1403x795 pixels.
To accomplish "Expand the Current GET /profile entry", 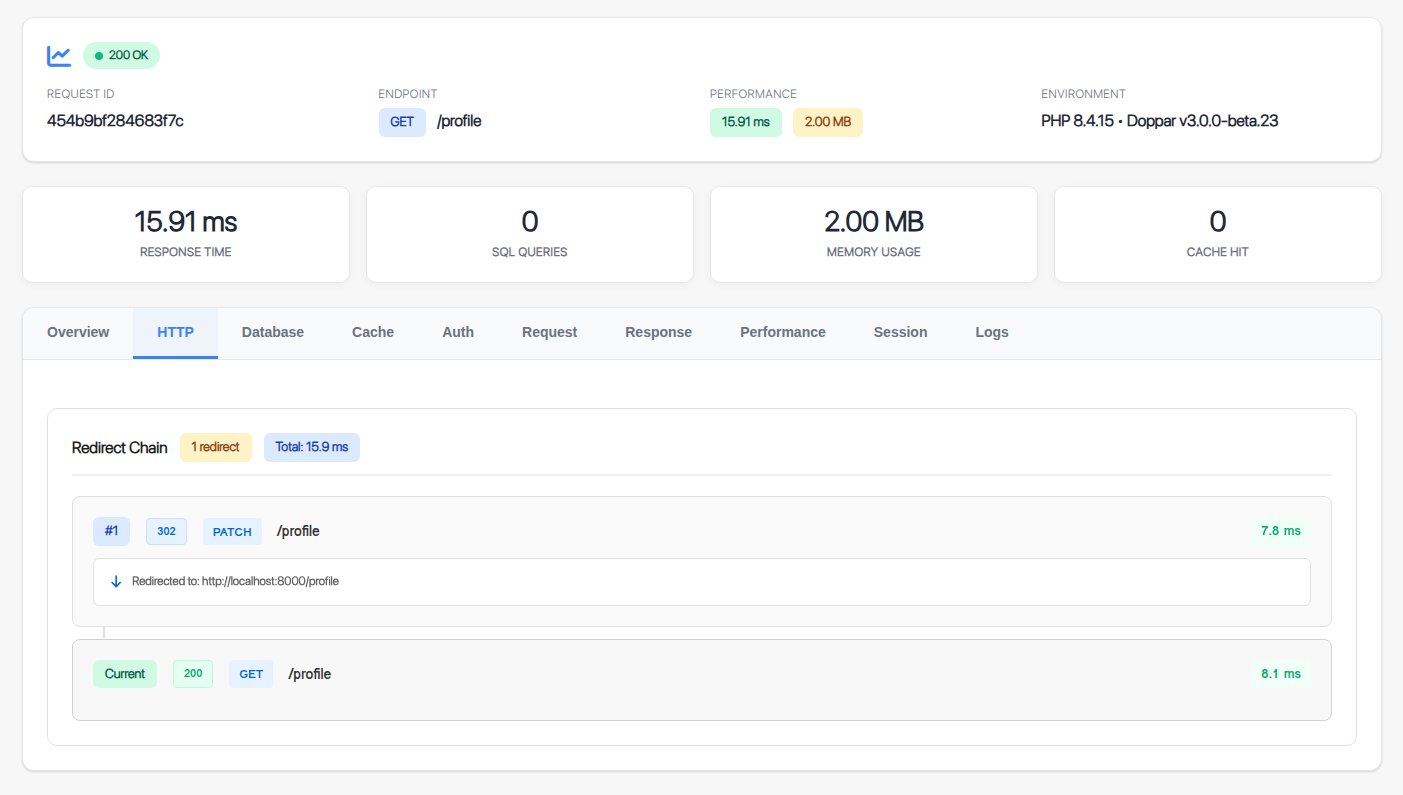I will coord(700,674).
